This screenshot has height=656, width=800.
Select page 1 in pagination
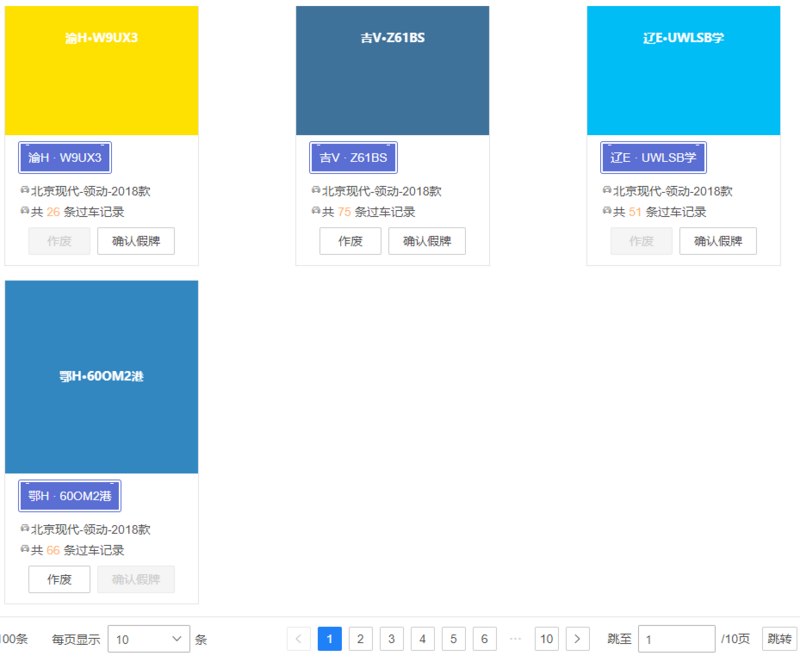[x=330, y=639]
